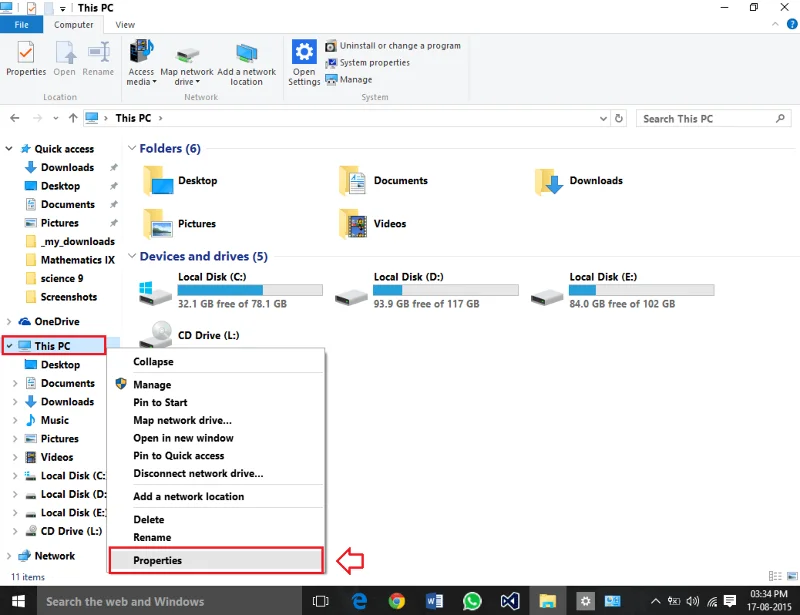Open the Downloads folder under Folders

tap(579, 181)
